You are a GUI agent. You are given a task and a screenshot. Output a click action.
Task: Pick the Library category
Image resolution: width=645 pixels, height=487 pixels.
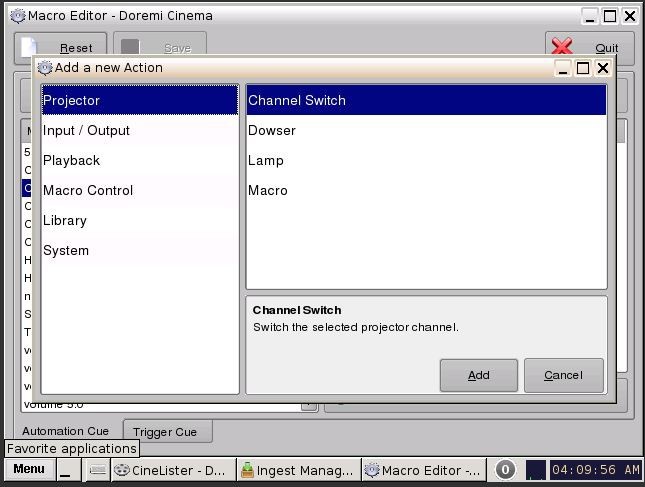point(140,220)
